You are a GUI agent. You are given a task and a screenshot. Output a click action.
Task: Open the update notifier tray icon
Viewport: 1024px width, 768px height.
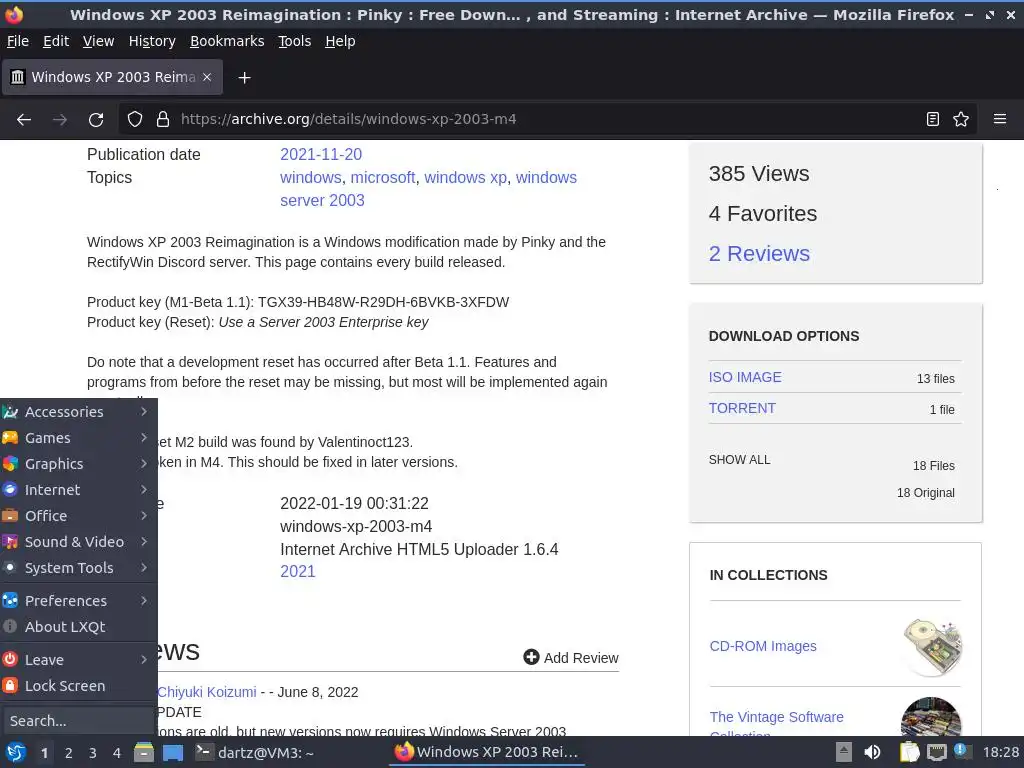[960, 750]
